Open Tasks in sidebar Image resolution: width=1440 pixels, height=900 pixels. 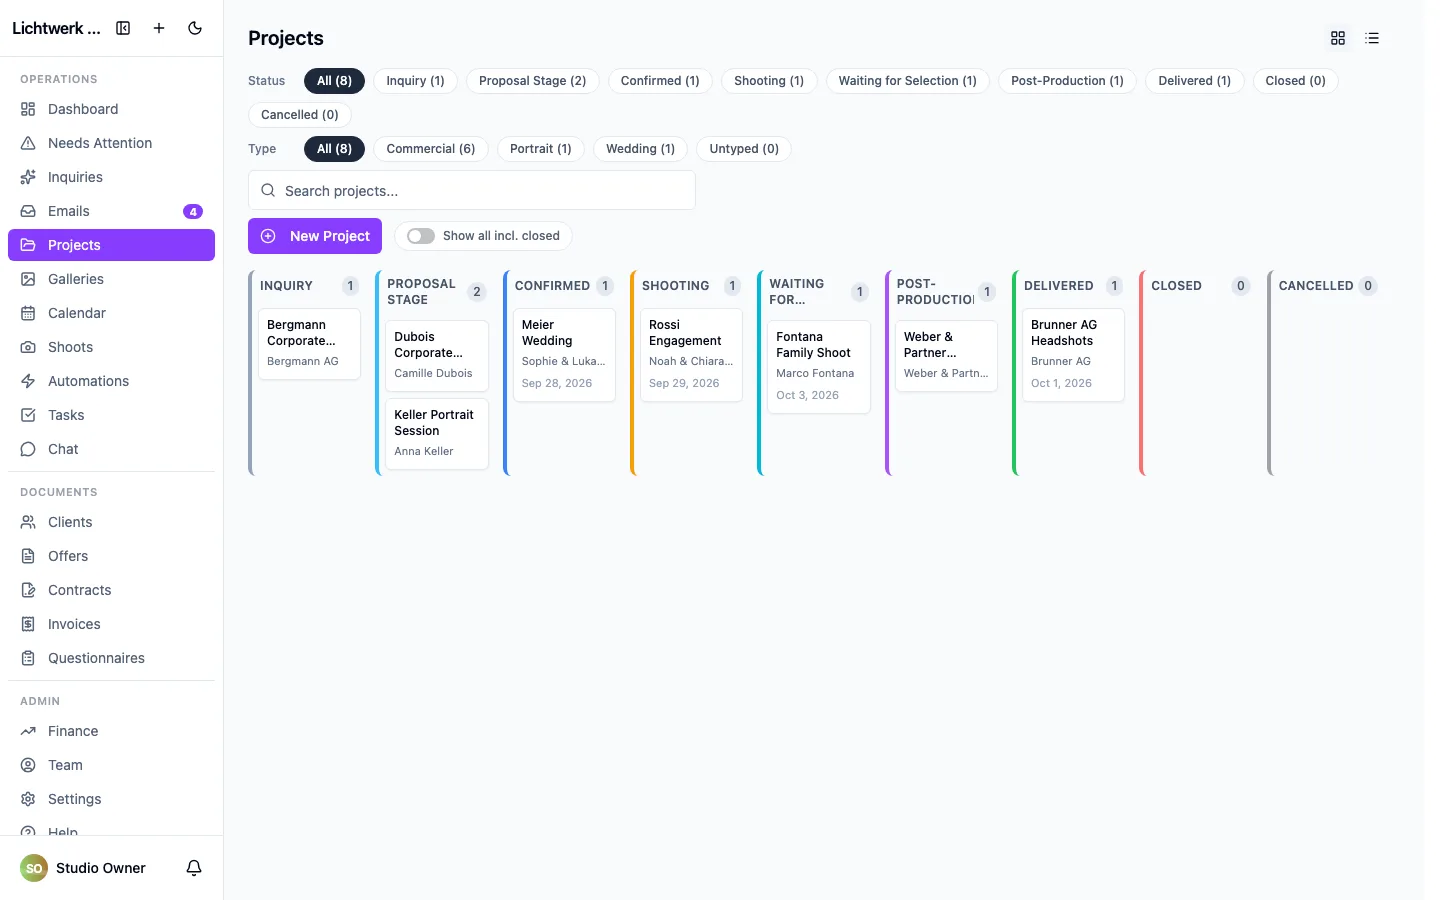point(111,415)
